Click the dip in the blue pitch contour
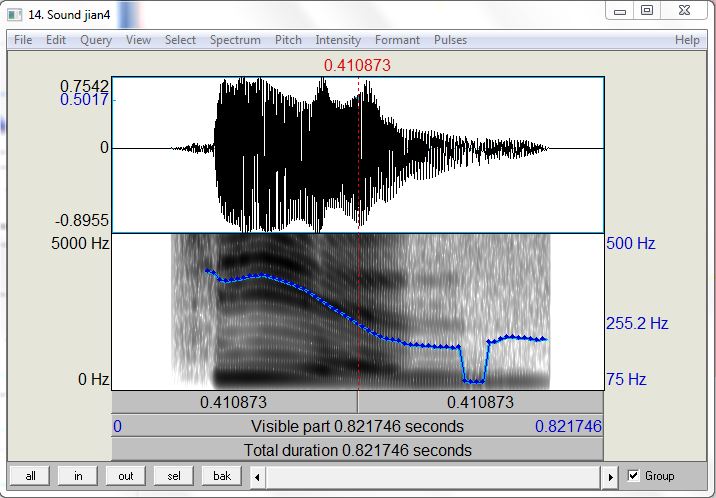 pyautogui.click(x=474, y=381)
